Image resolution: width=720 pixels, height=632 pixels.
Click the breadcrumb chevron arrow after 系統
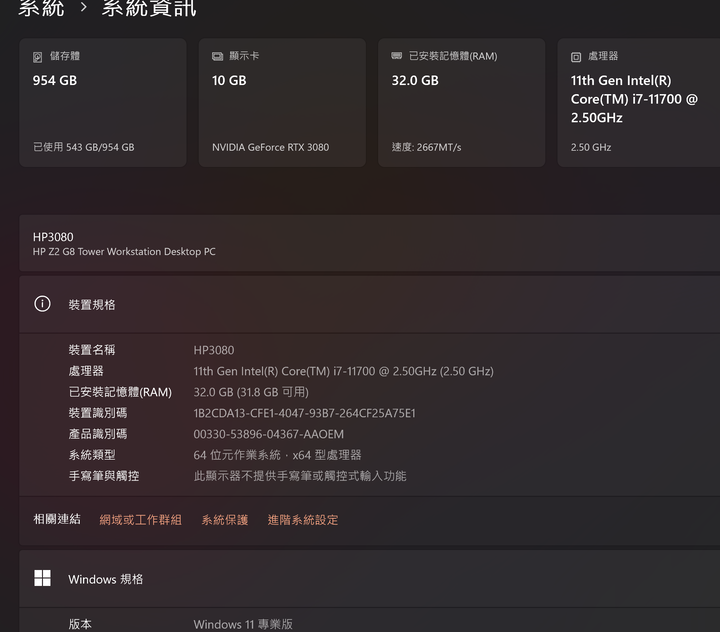(x=84, y=9)
